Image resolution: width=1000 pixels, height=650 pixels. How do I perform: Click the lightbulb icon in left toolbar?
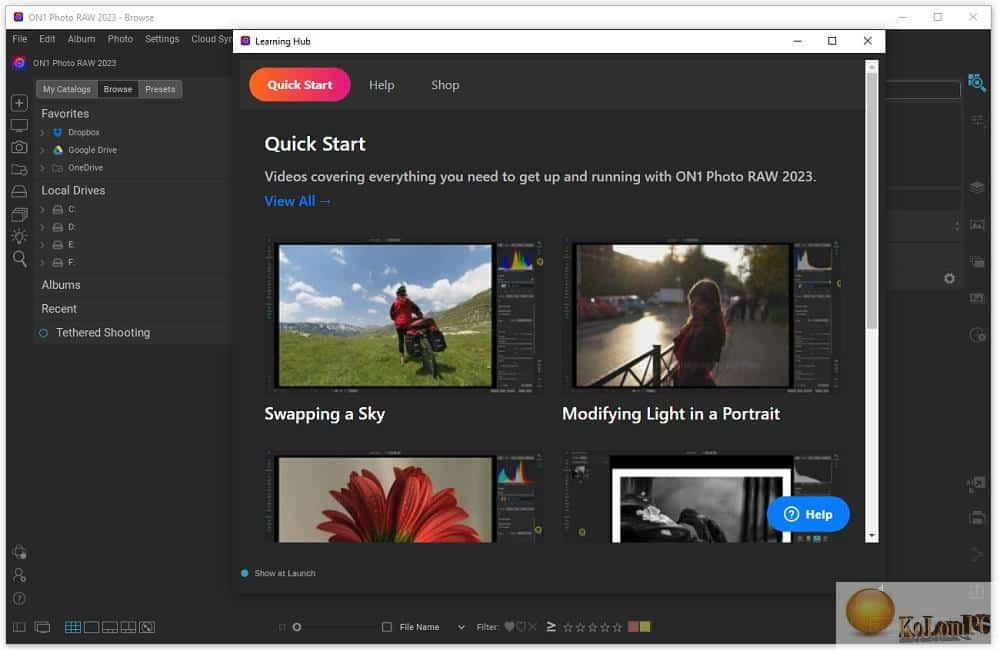point(19,236)
